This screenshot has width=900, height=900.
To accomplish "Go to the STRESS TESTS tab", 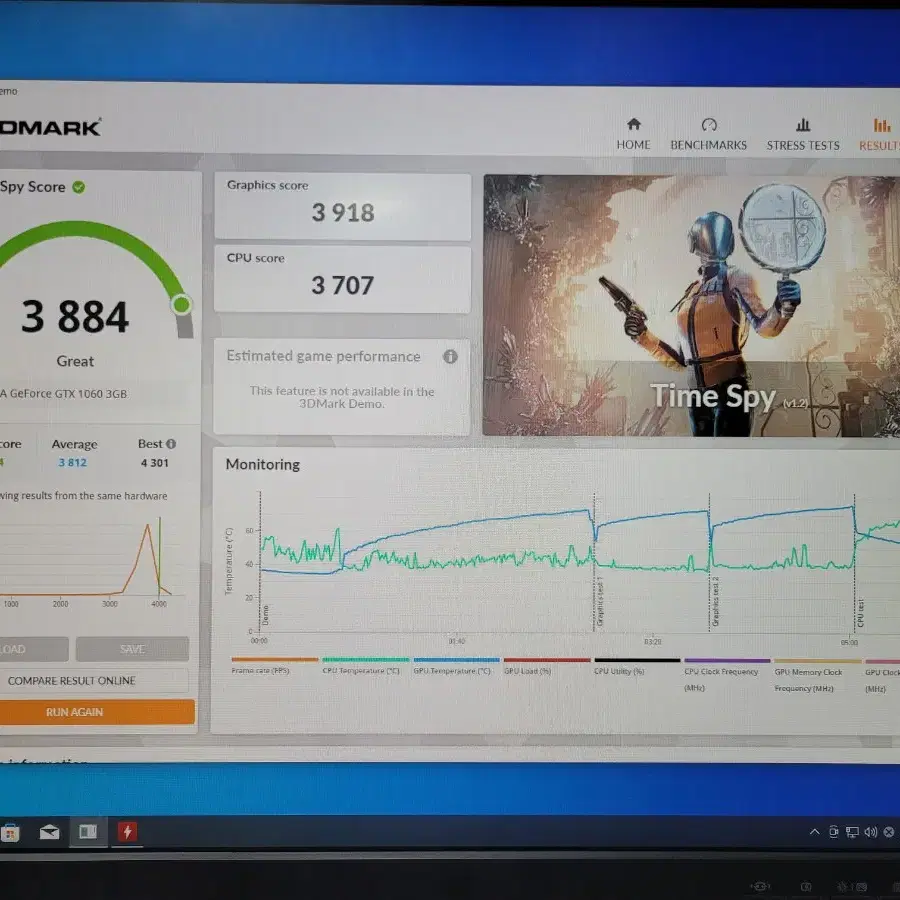I will click(803, 134).
